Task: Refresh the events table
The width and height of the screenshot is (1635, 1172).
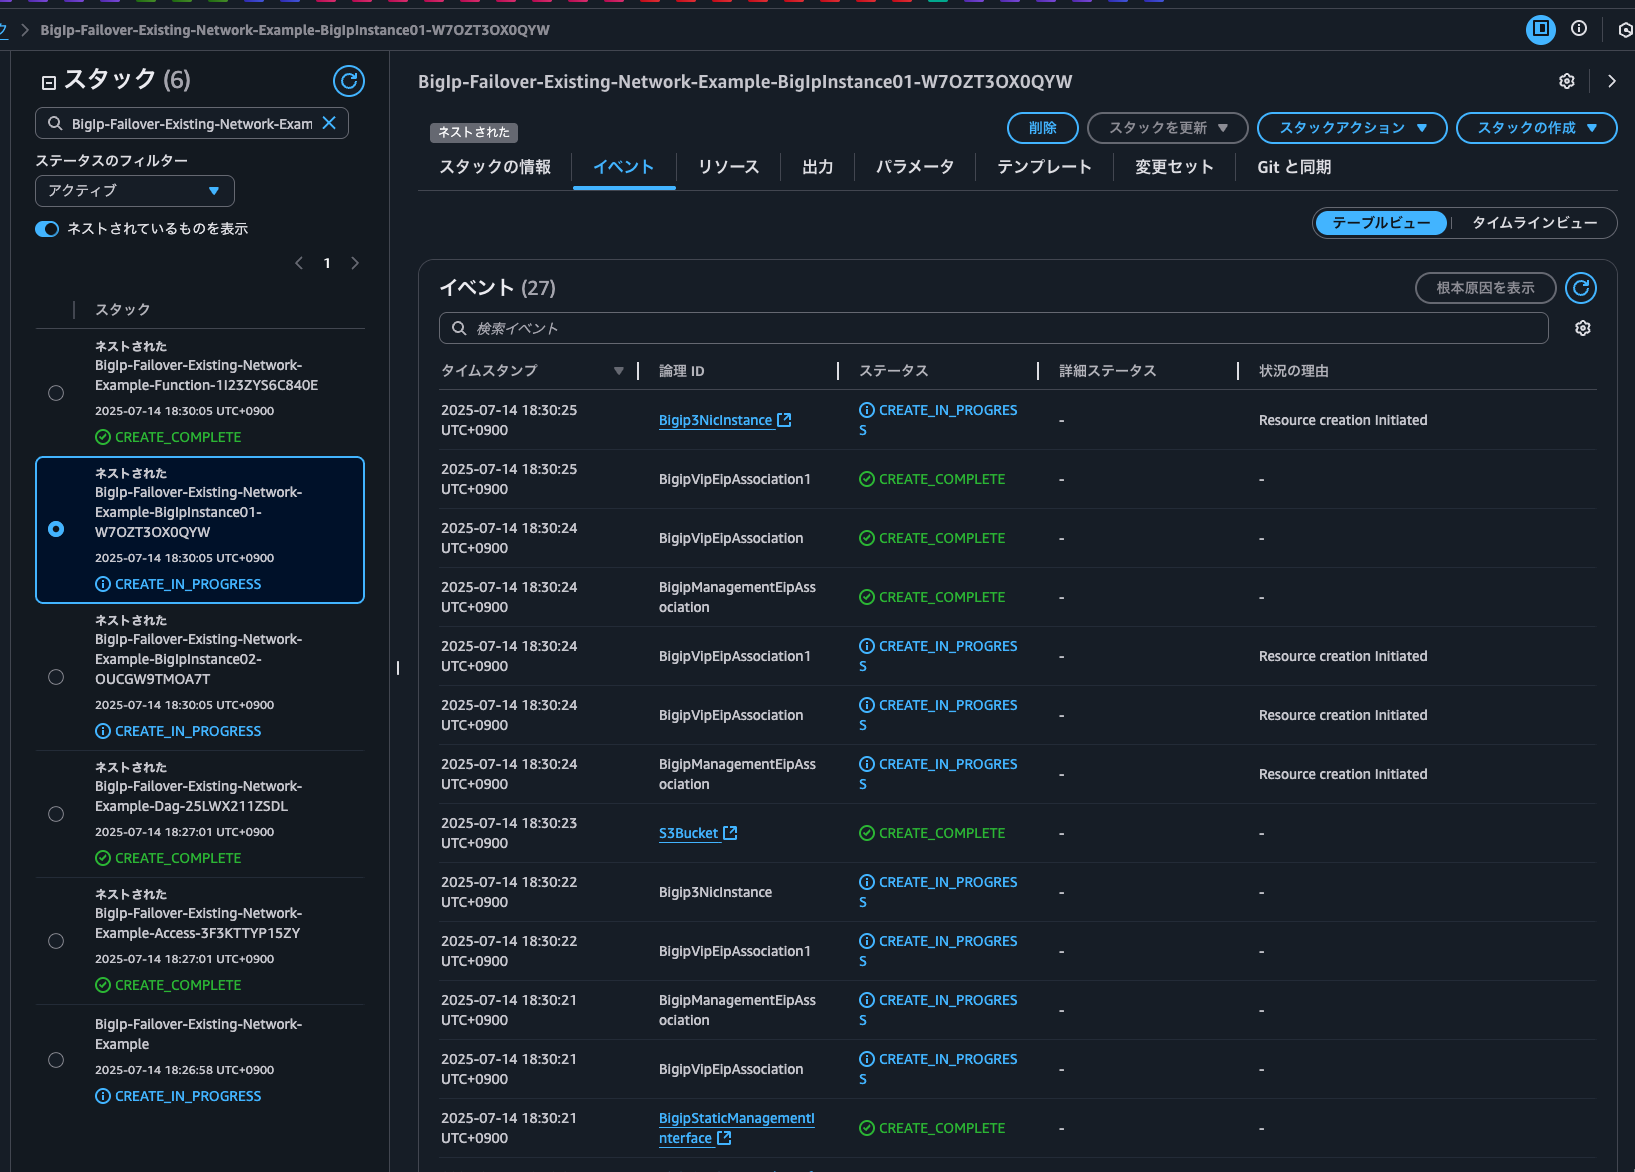Action: [1581, 288]
